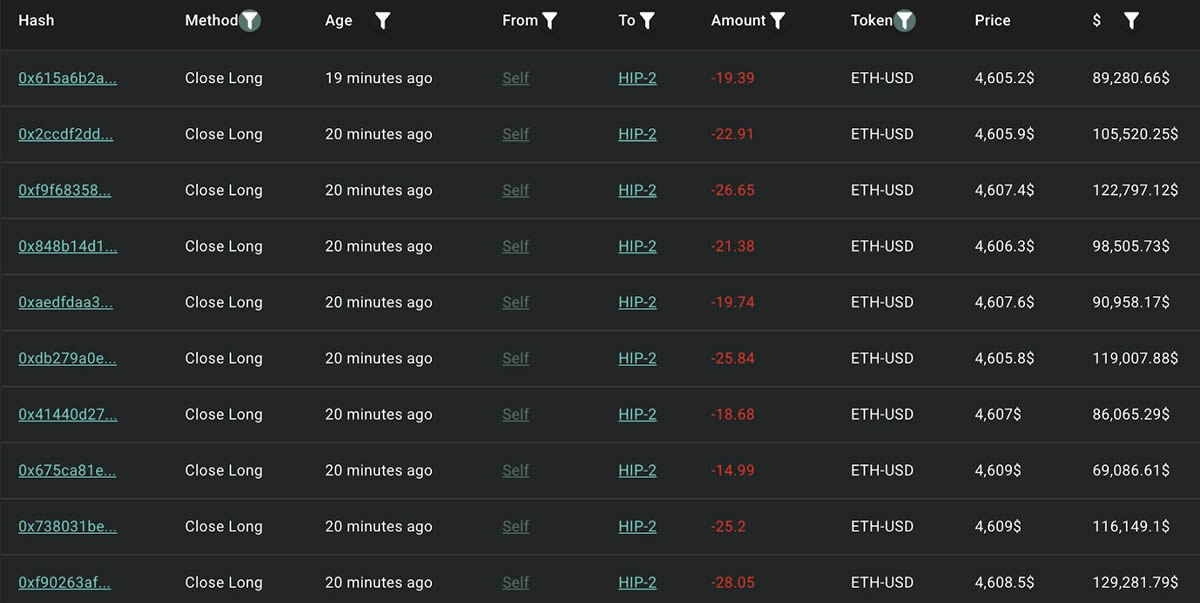
Task: Click the Self link in the 0xaedfdaa3 row
Action: click(x=516, y=302)
